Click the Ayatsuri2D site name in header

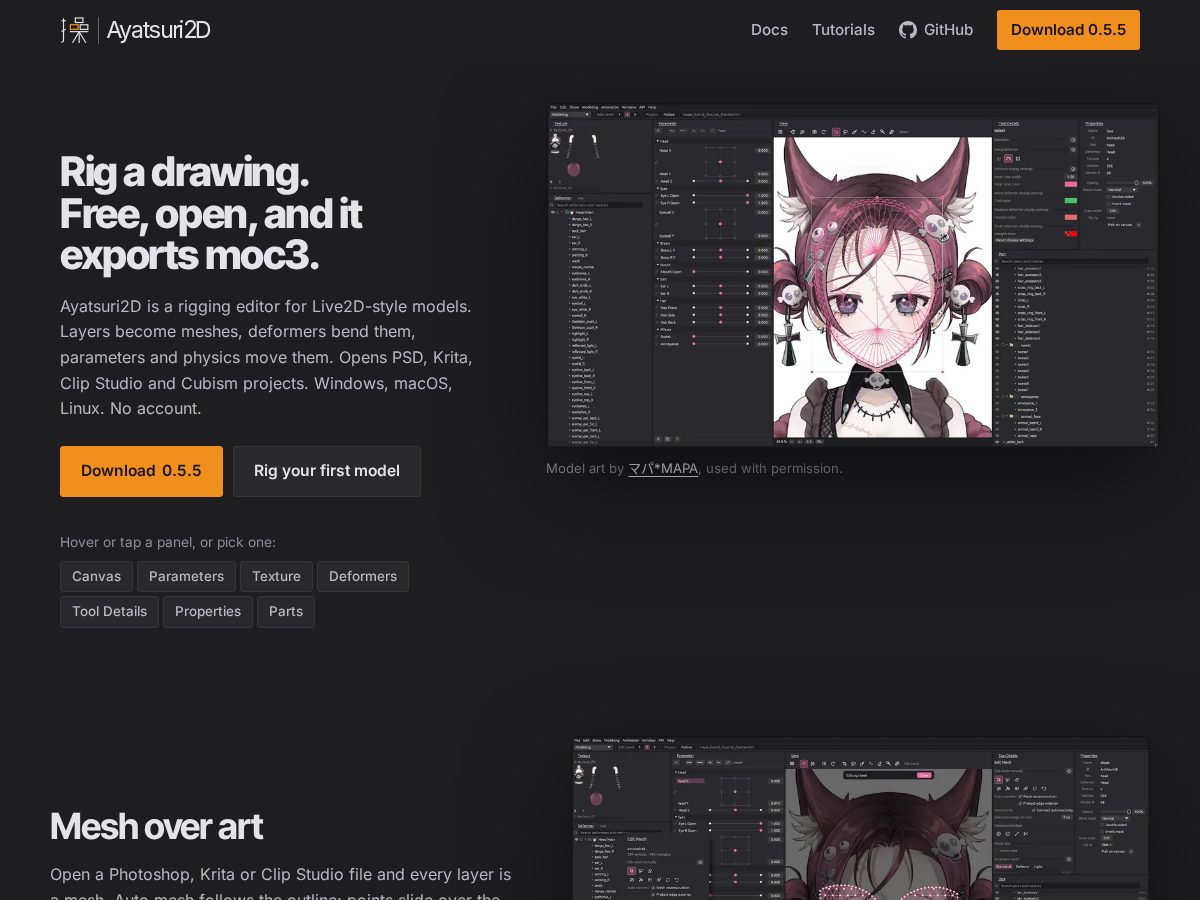tap(158, 30)
